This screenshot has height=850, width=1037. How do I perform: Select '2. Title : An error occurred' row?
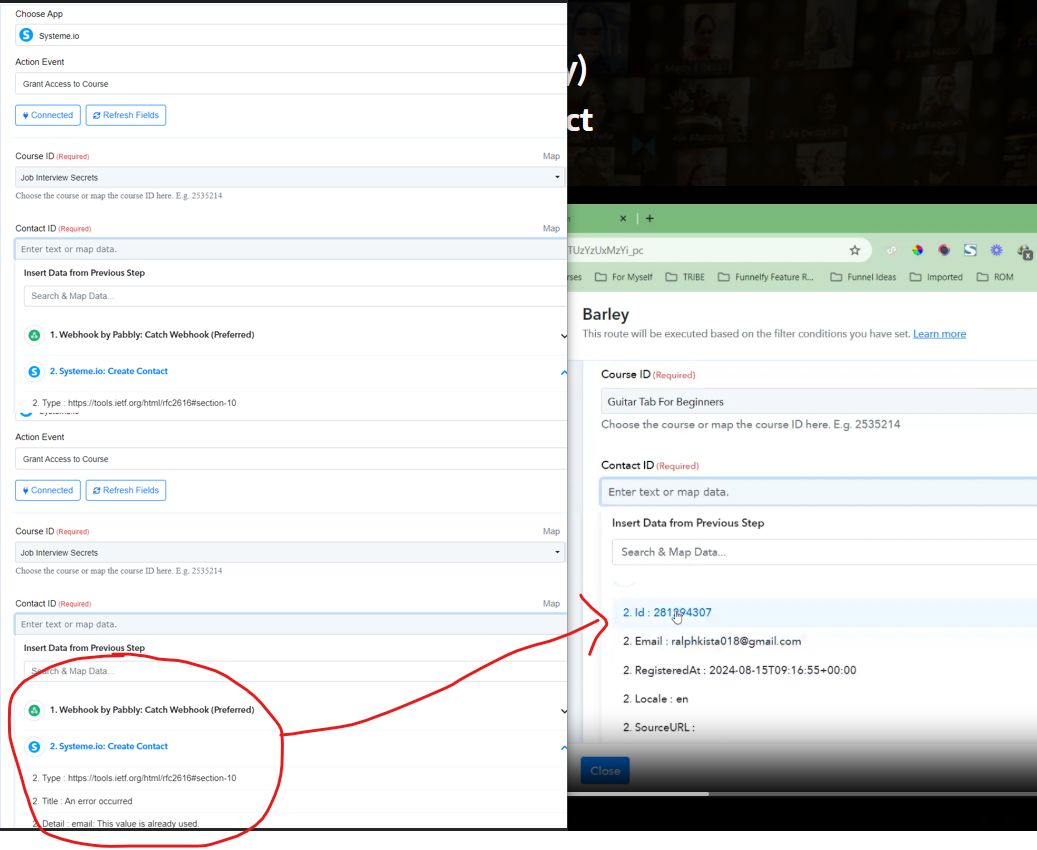(83, 801)
